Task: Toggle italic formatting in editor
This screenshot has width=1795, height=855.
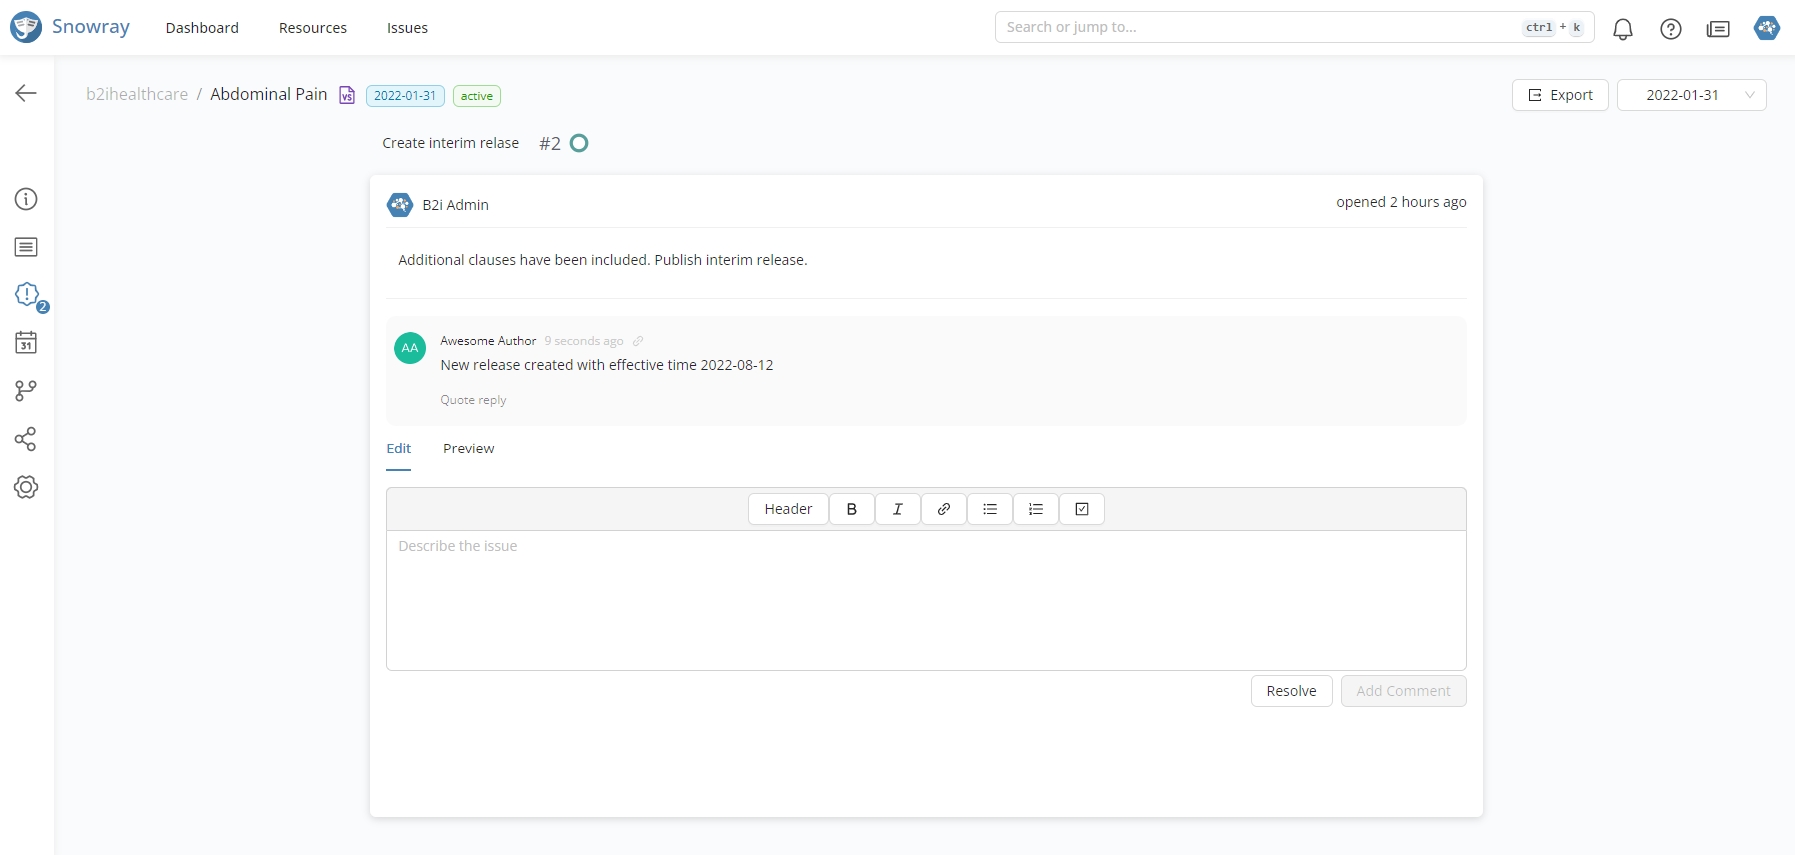Action: coord(897,509)
